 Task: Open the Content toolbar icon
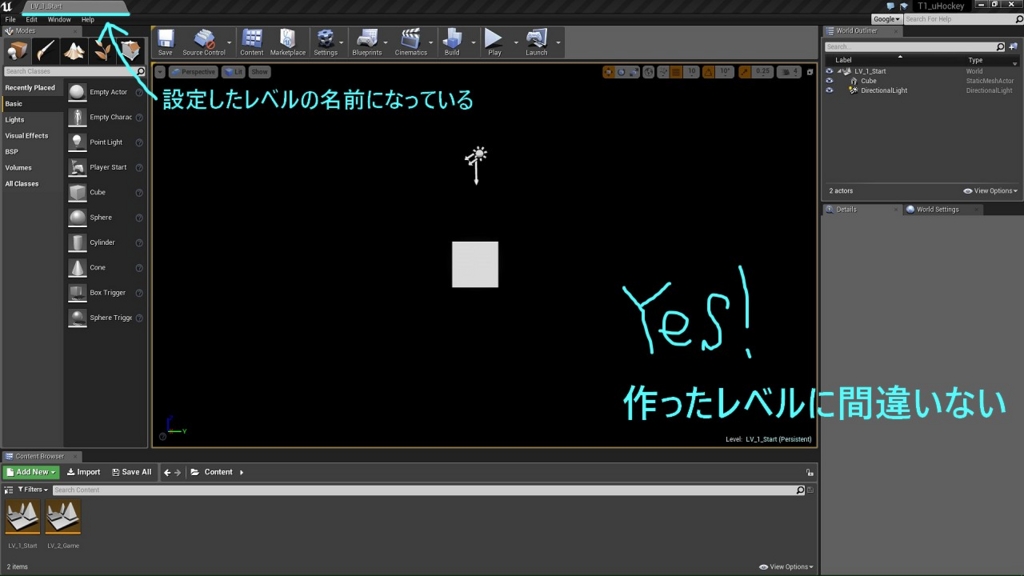[251, 42]
